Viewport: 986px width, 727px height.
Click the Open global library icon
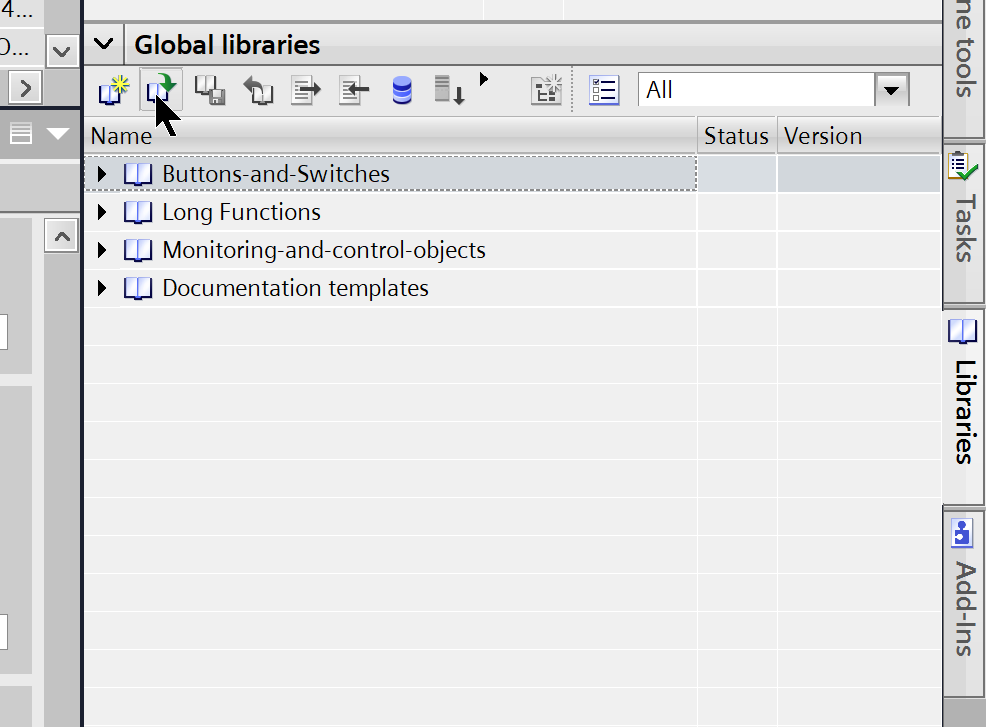coord(158,91)
